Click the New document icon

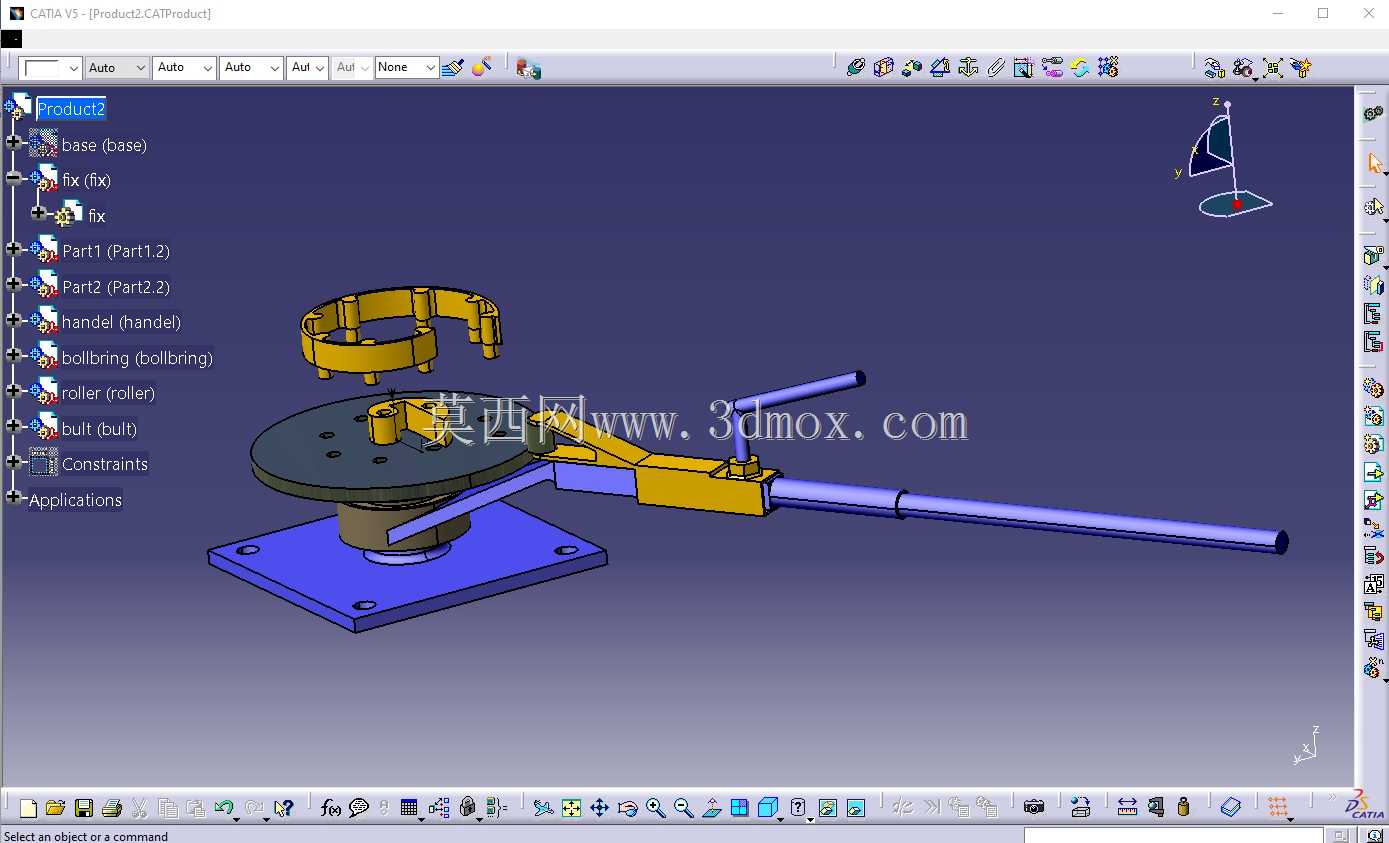(x=28, y=808)
